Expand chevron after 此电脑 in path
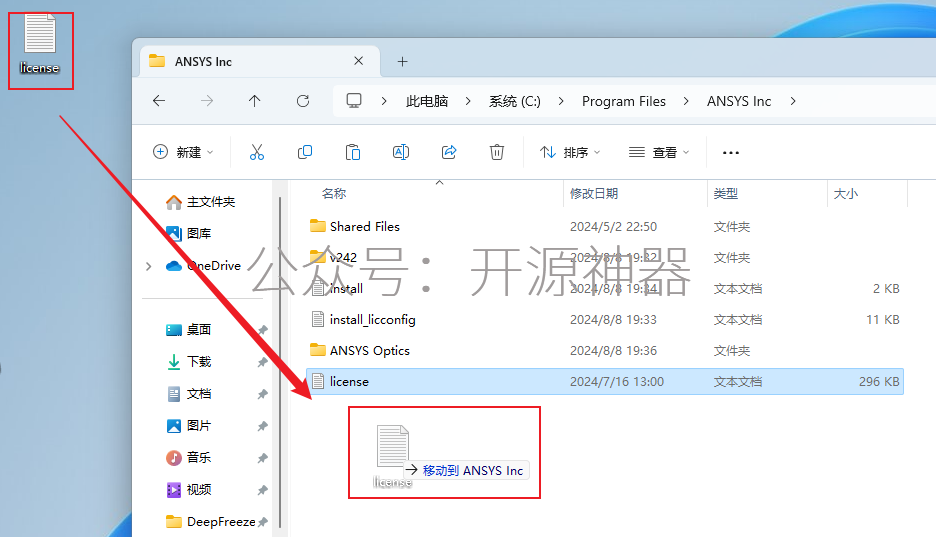 coord(468,101)
